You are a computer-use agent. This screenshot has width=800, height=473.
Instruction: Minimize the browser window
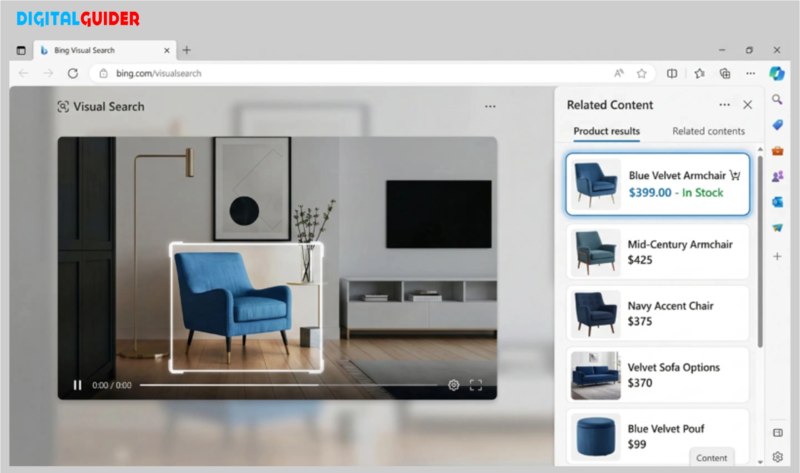722,50
